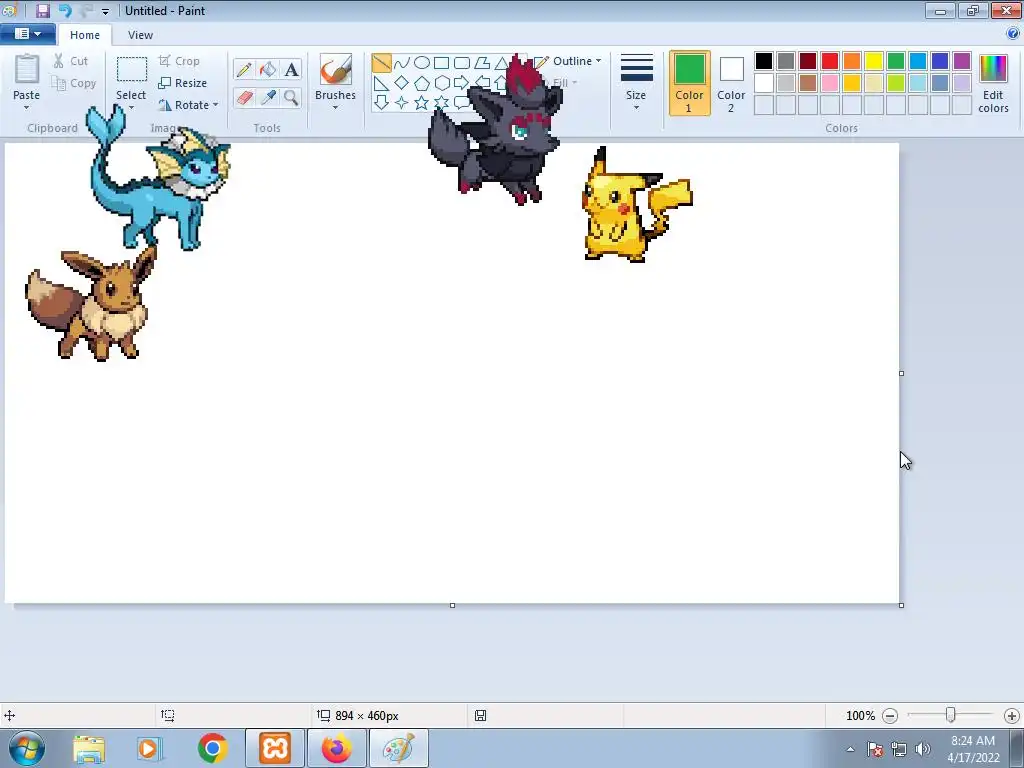Click the rectangular Select tool icon

(x=131, y=70)
